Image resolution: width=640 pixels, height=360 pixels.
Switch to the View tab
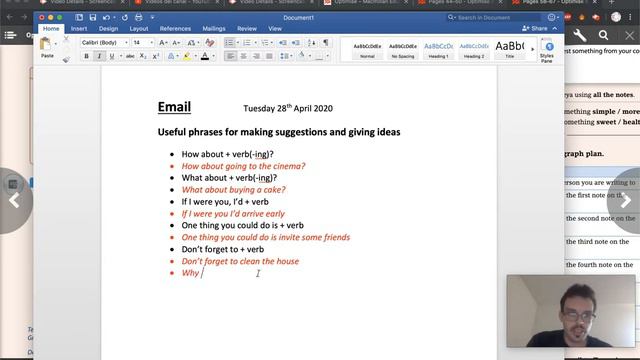pyautogui.click(x=275, y=29)
